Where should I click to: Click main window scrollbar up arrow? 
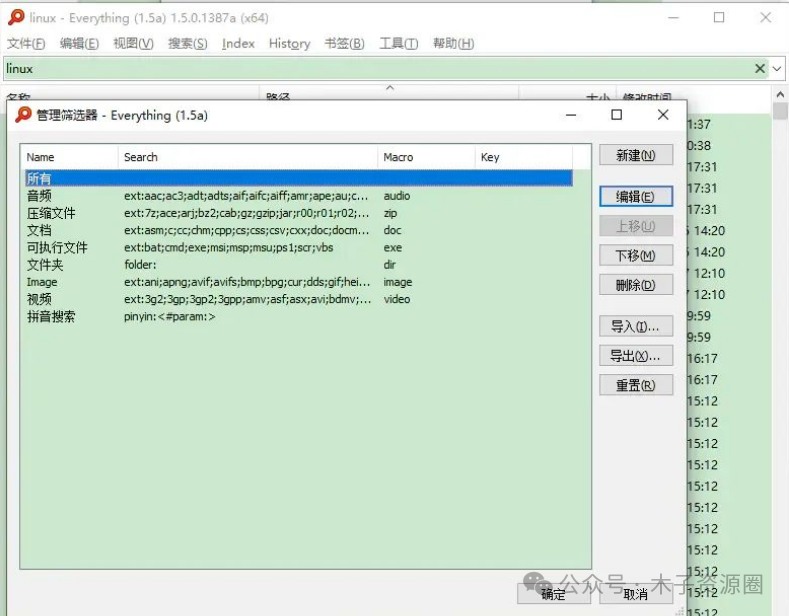click(x=780, y=94)
